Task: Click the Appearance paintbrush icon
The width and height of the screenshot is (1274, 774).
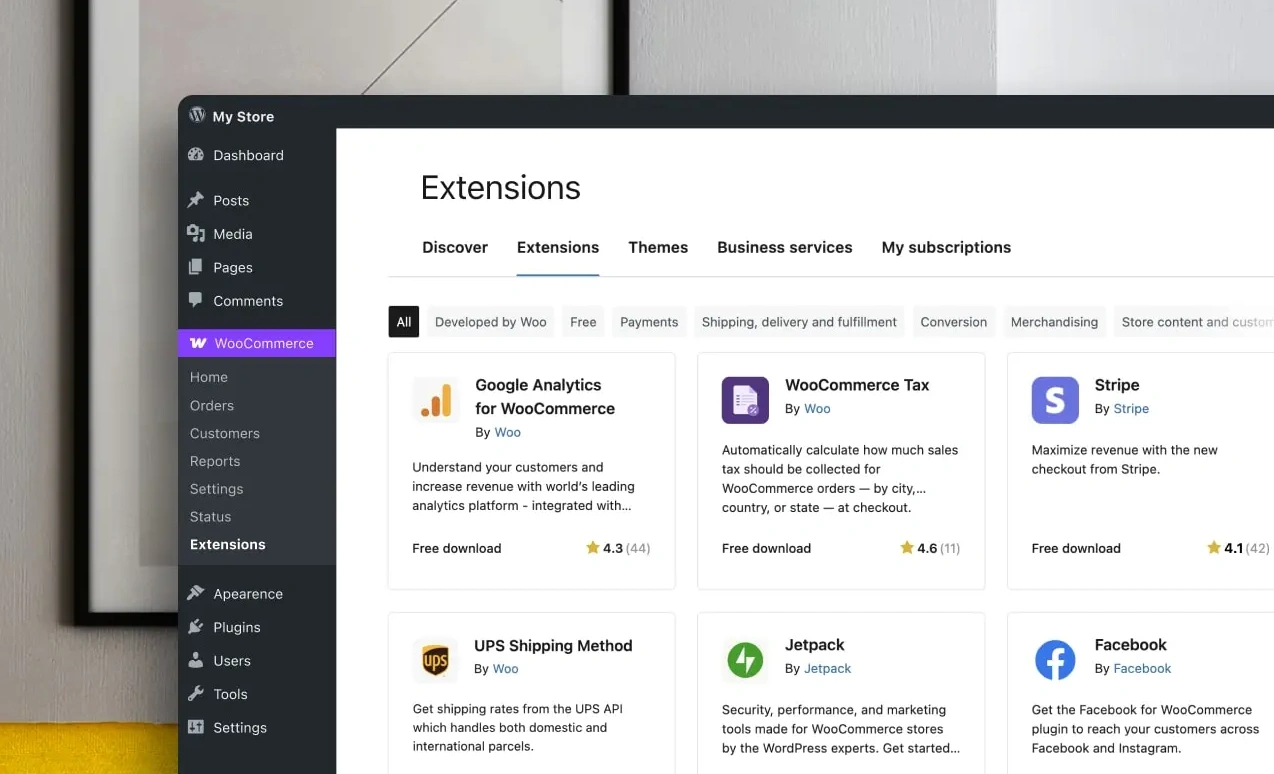Action: point(196,593)
